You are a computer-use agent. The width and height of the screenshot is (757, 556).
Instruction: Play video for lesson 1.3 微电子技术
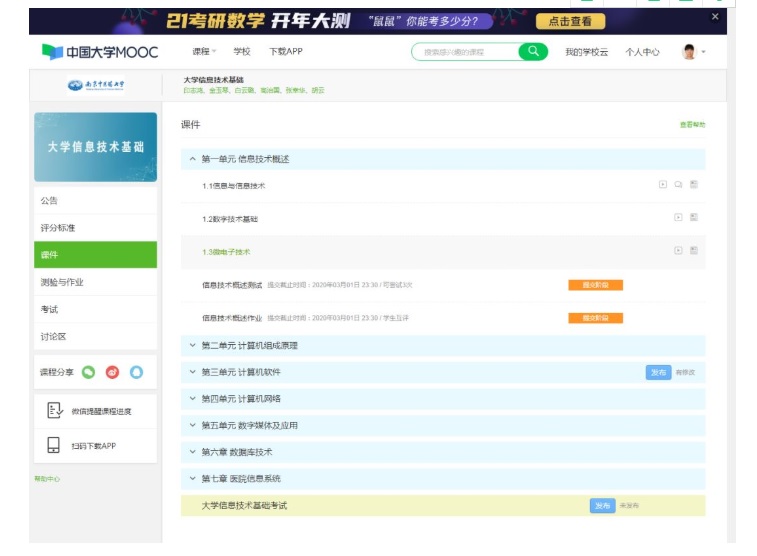click(678, 250)
